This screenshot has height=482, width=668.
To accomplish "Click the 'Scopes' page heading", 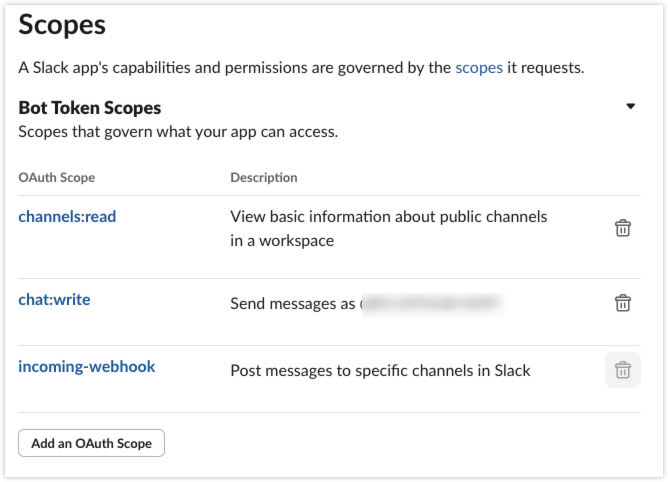I will [x=62, y=25].
